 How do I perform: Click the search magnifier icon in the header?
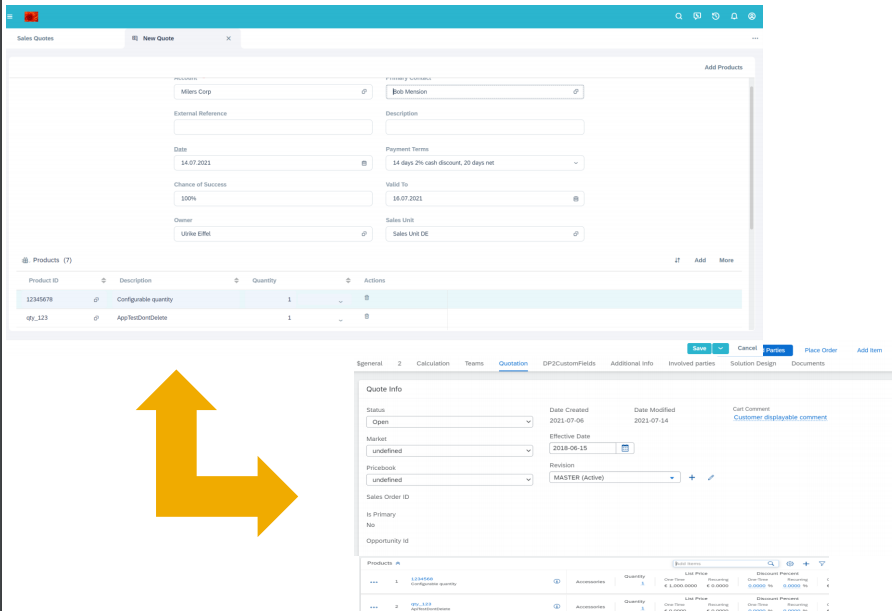pyautogui.click(x=679, y=16)
